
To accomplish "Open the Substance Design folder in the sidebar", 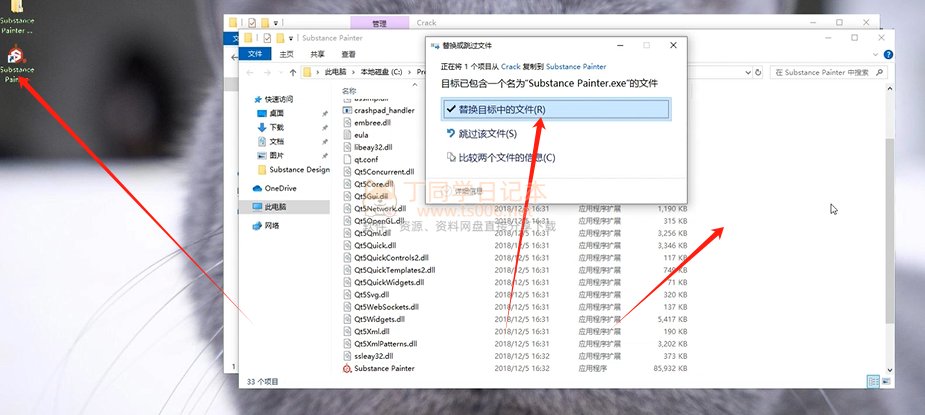I will 294,170.
